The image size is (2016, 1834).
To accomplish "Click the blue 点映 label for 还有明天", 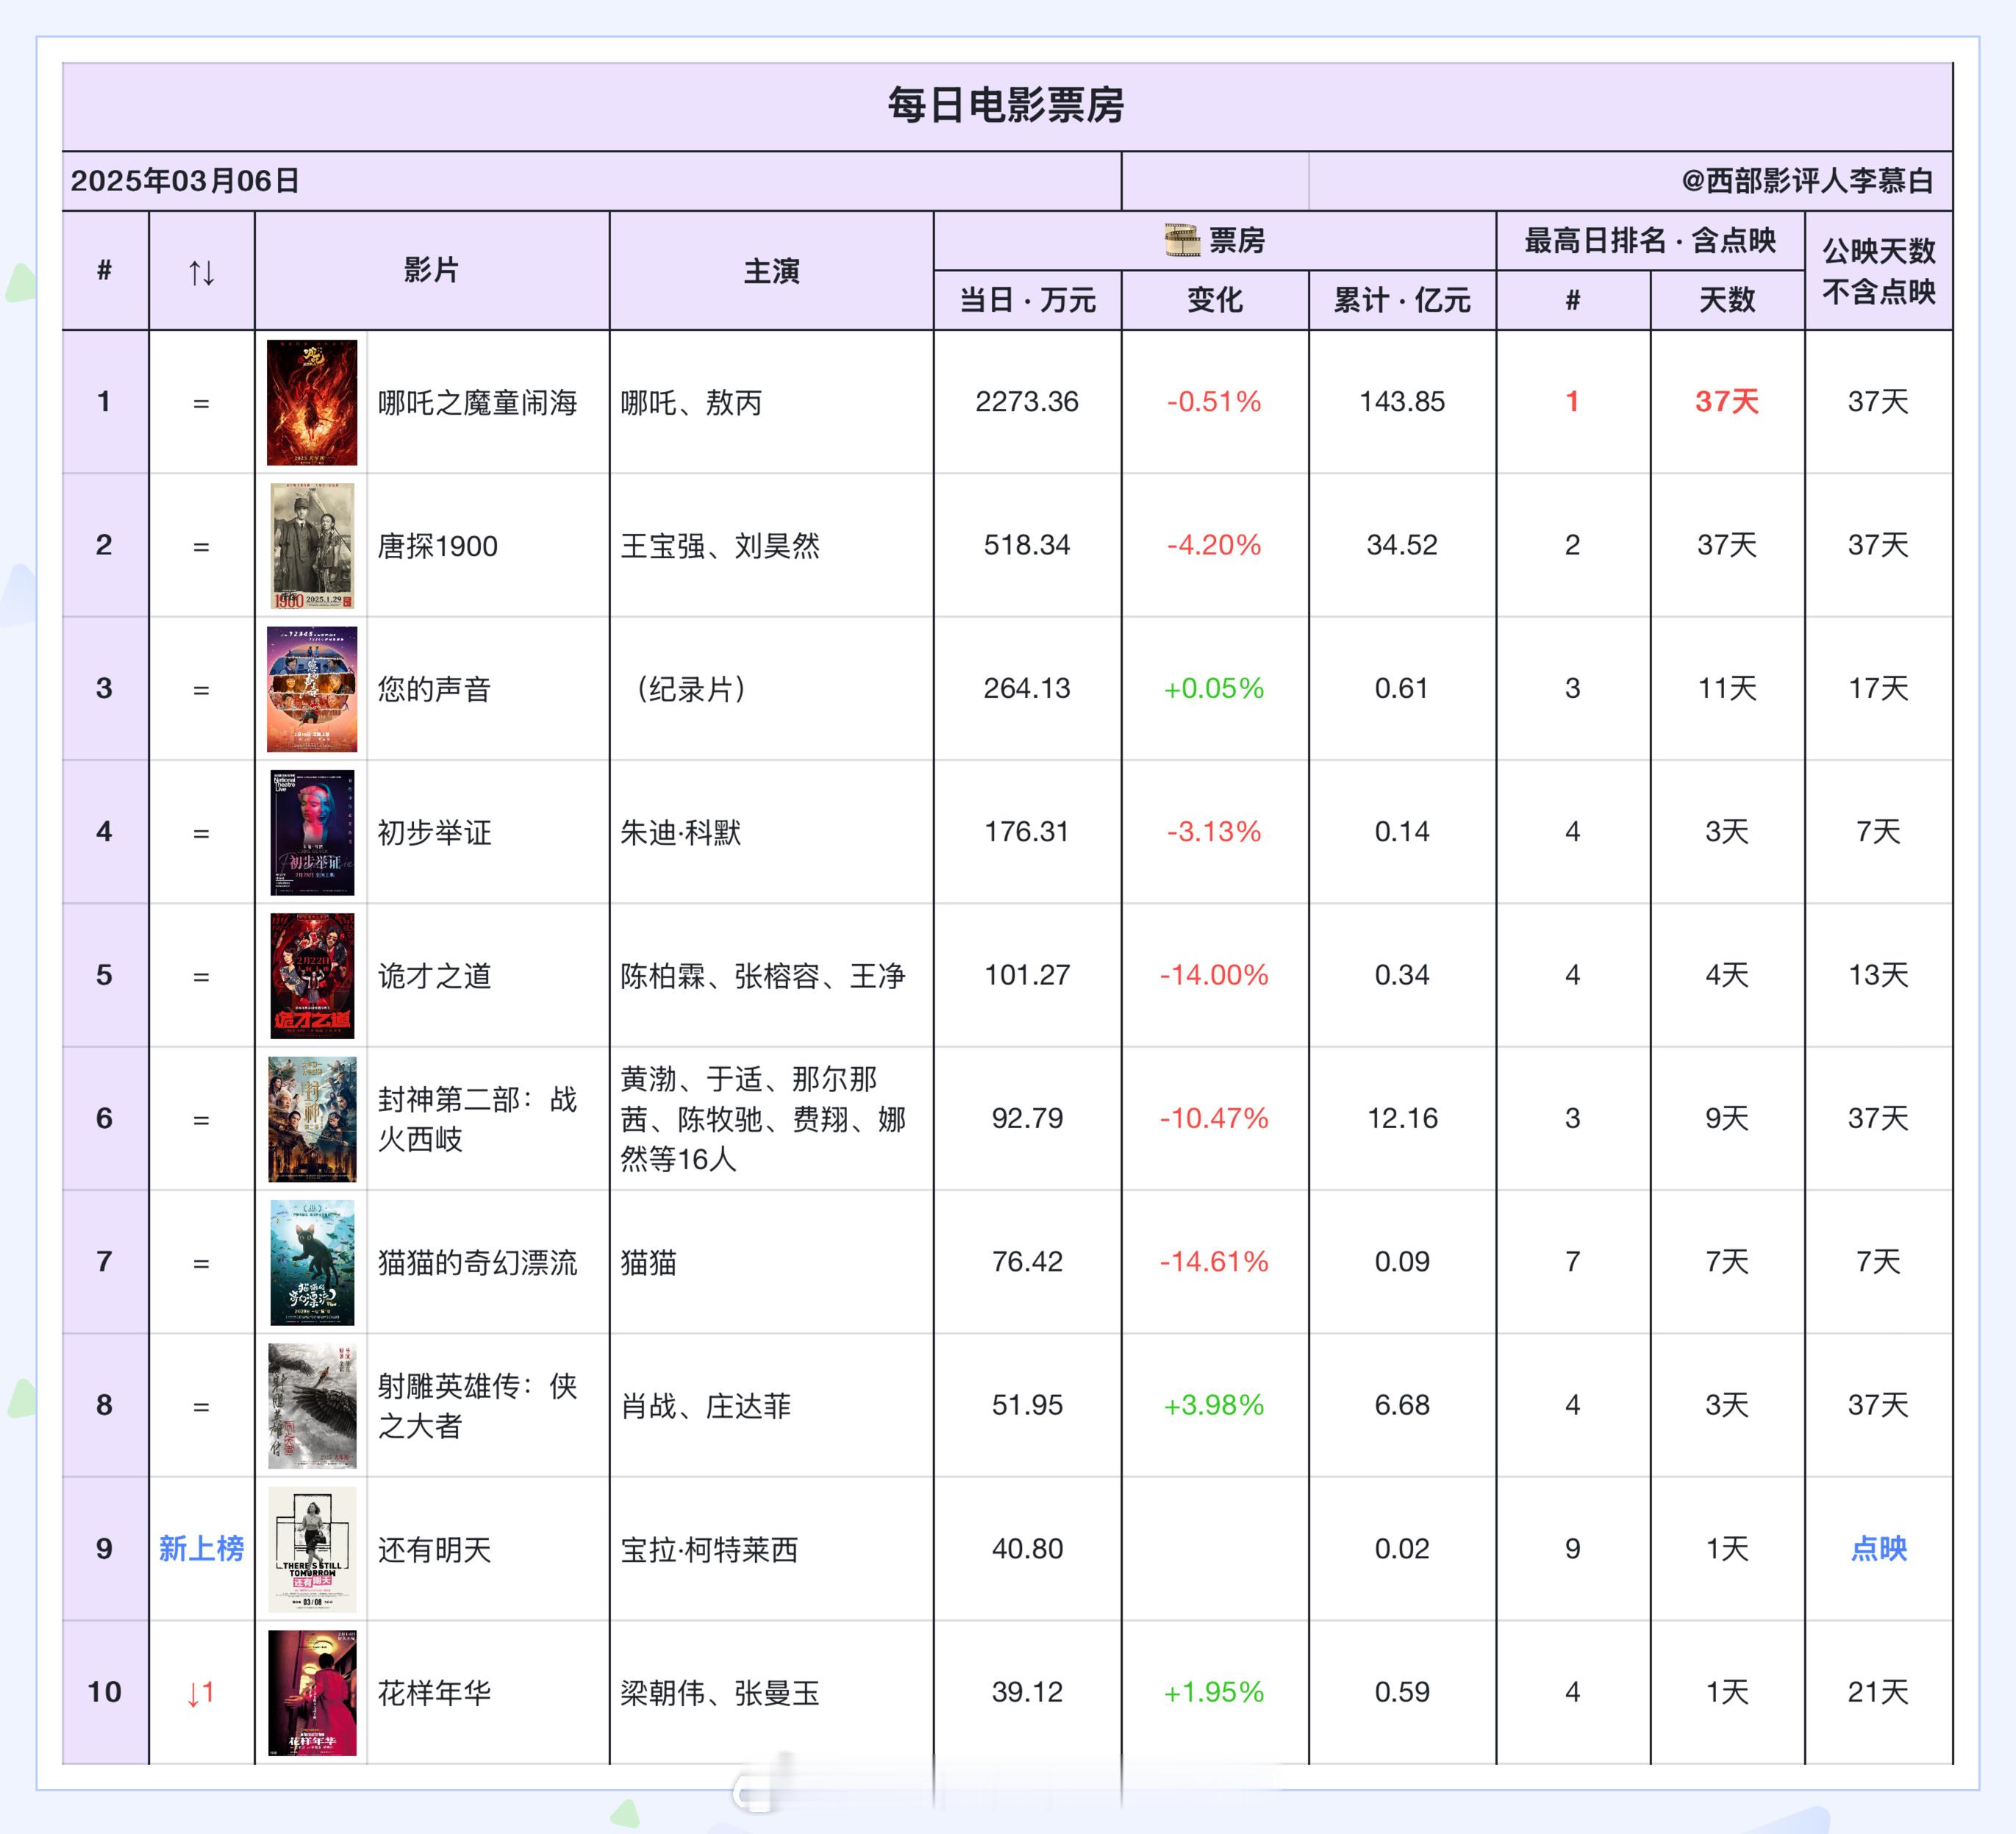I will (1879, 1549).
